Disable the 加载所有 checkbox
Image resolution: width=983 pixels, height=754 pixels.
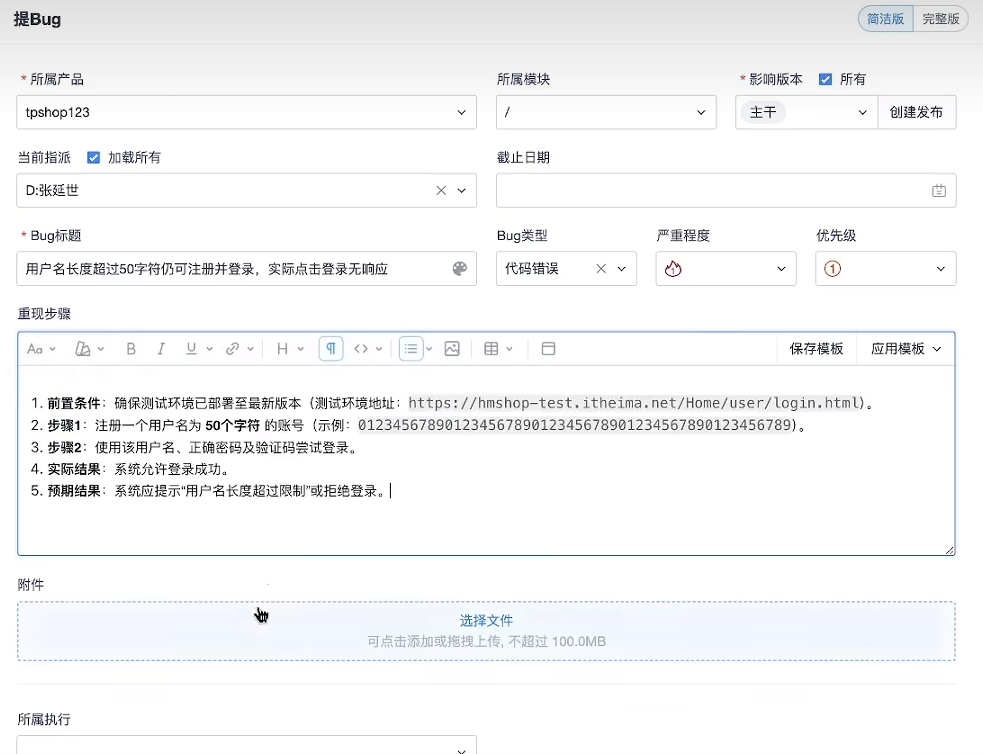tap(92, 156)
